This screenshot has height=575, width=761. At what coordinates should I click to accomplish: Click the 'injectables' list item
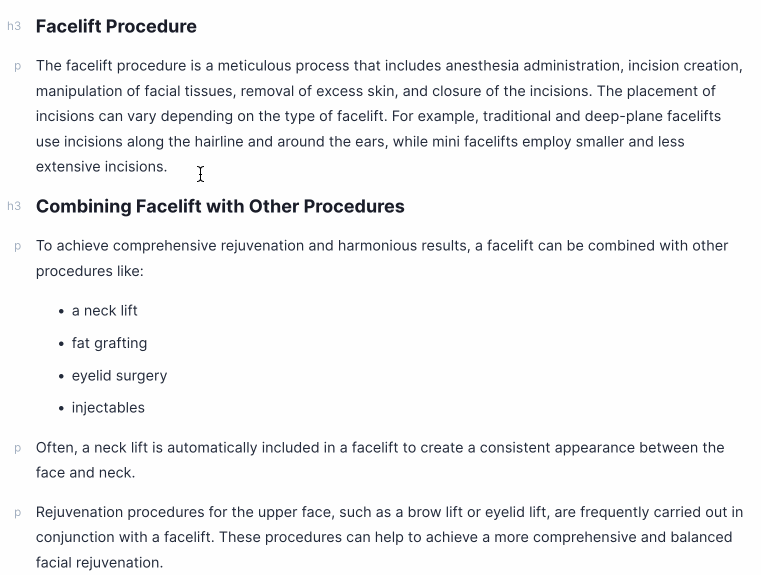(108, 408)
